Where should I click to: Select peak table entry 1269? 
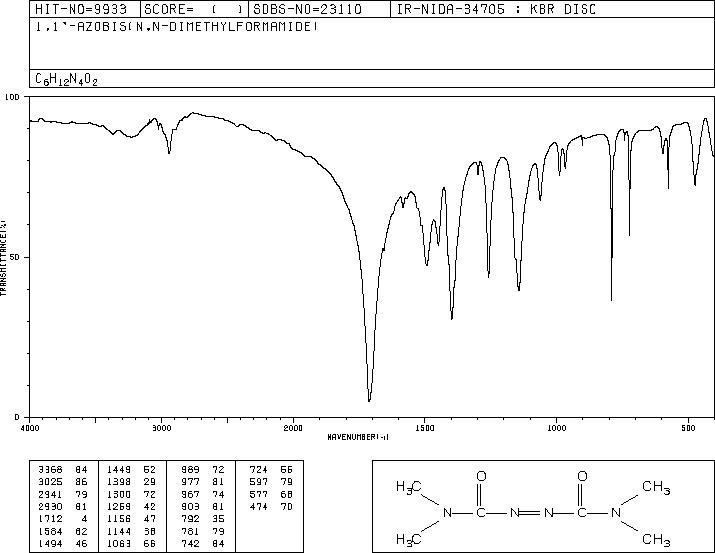tap(131, 506)
